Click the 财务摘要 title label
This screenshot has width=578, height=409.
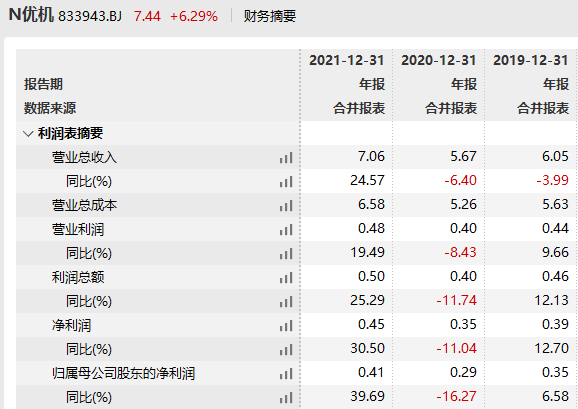click(270, 16)
